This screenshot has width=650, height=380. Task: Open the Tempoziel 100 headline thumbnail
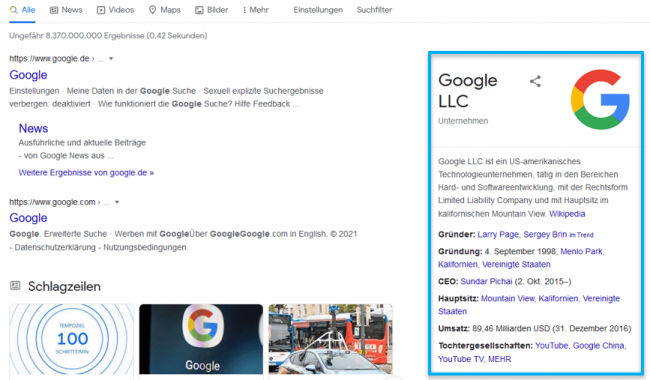point(72,339)
